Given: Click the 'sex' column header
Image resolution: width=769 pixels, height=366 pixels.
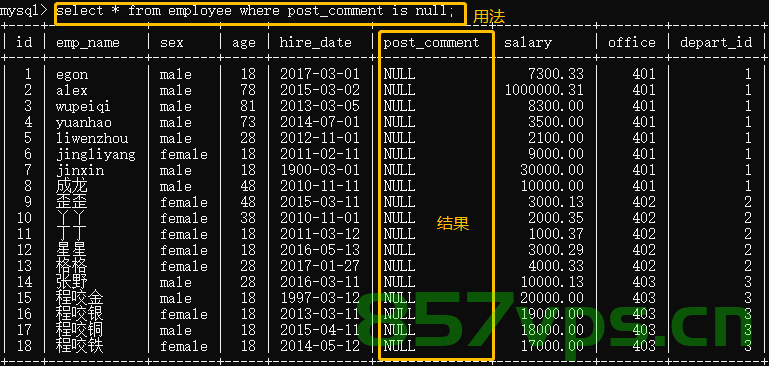Looking at the screenshot, I should pyautogui.click(x=172, y=43).
